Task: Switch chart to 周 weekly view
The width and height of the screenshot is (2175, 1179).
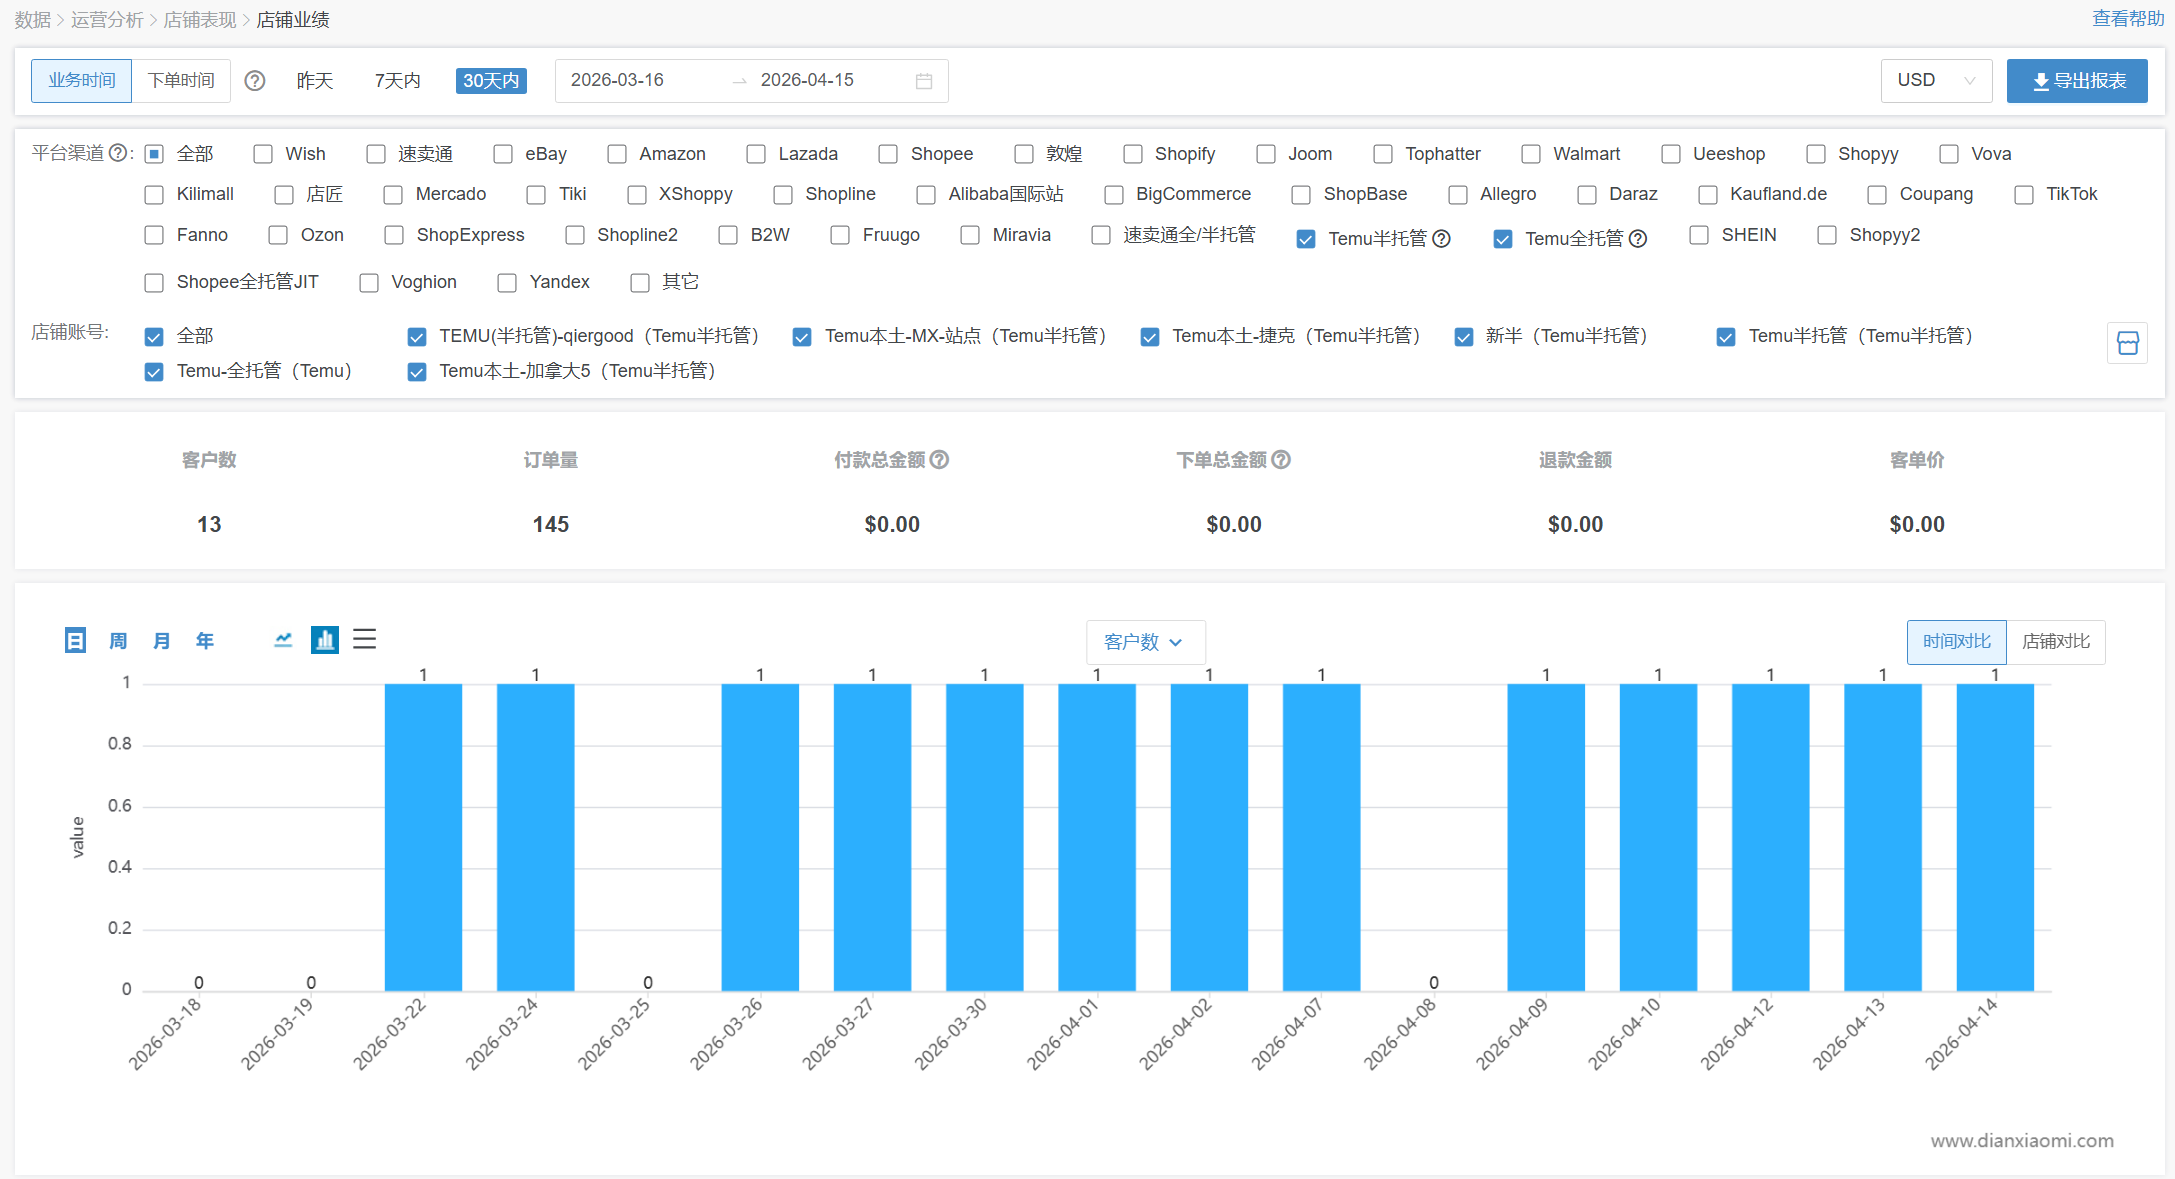Action: click(118, 640)
